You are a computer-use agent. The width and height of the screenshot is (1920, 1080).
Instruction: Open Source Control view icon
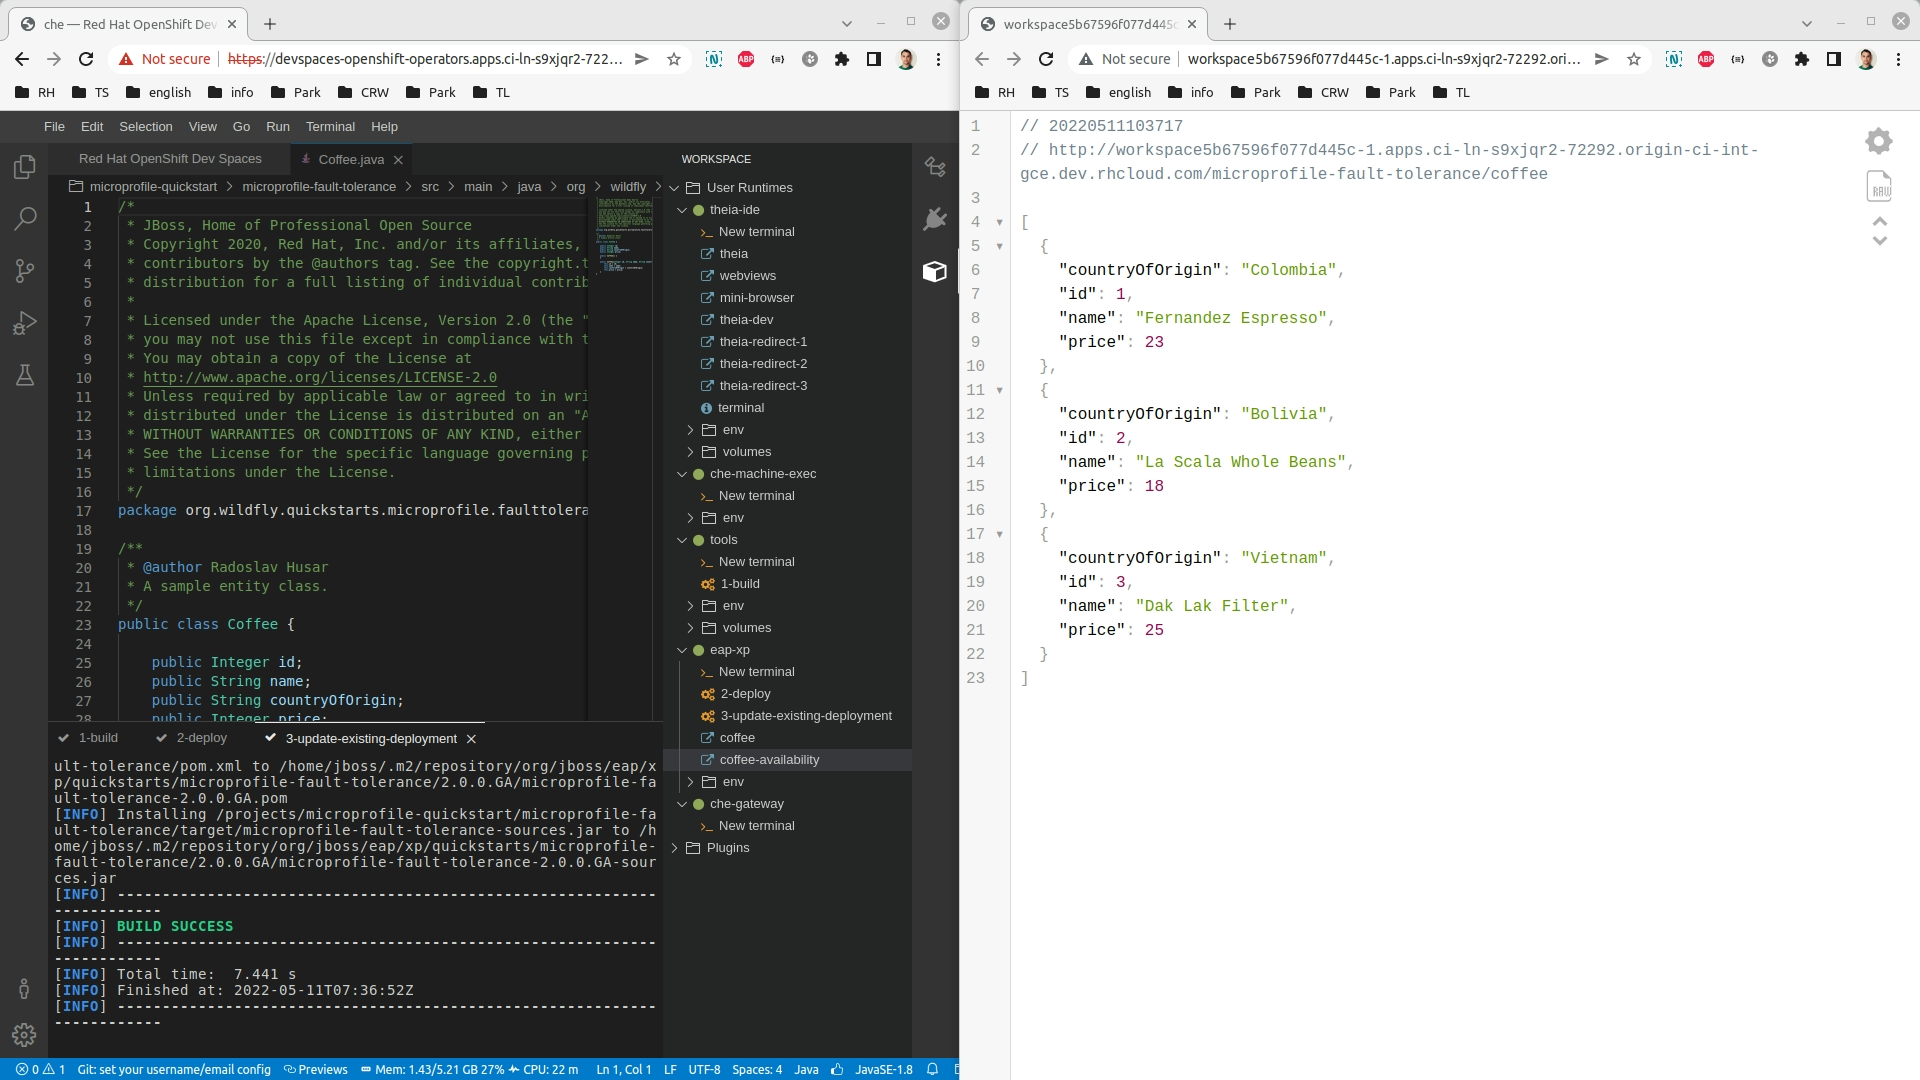point(25,271)
